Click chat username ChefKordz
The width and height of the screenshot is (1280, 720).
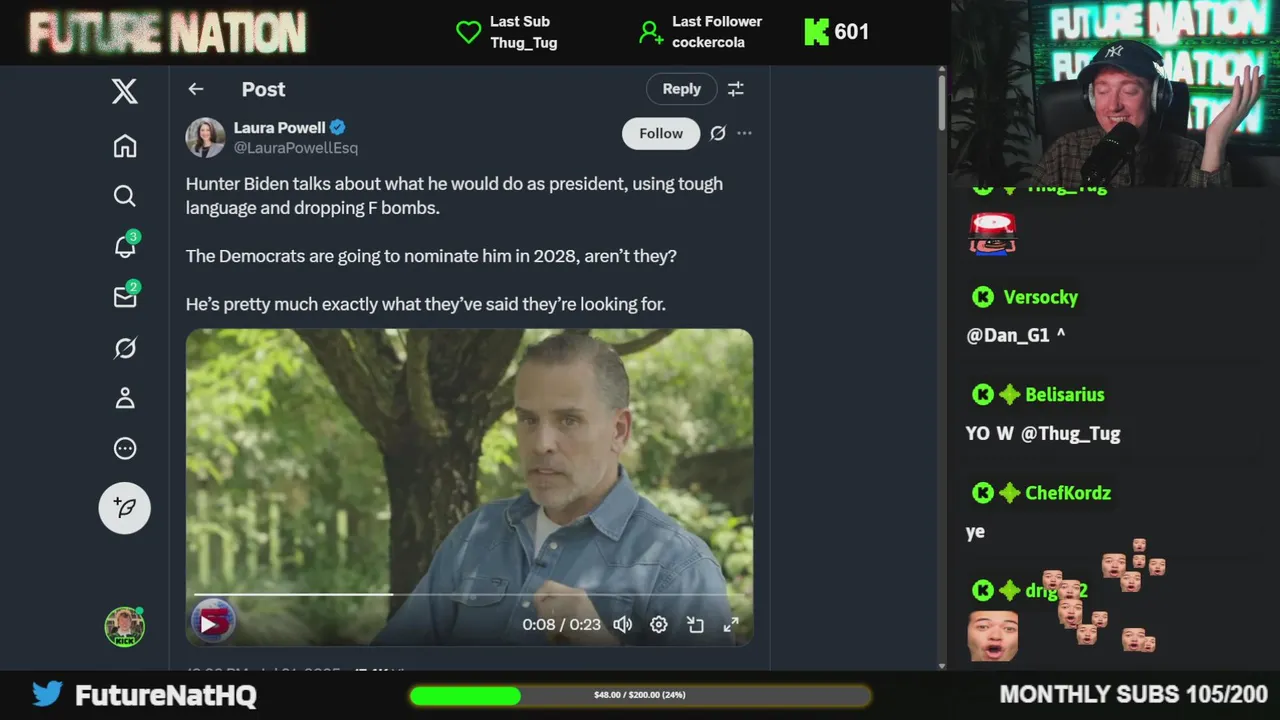[x=1068, y=493]
